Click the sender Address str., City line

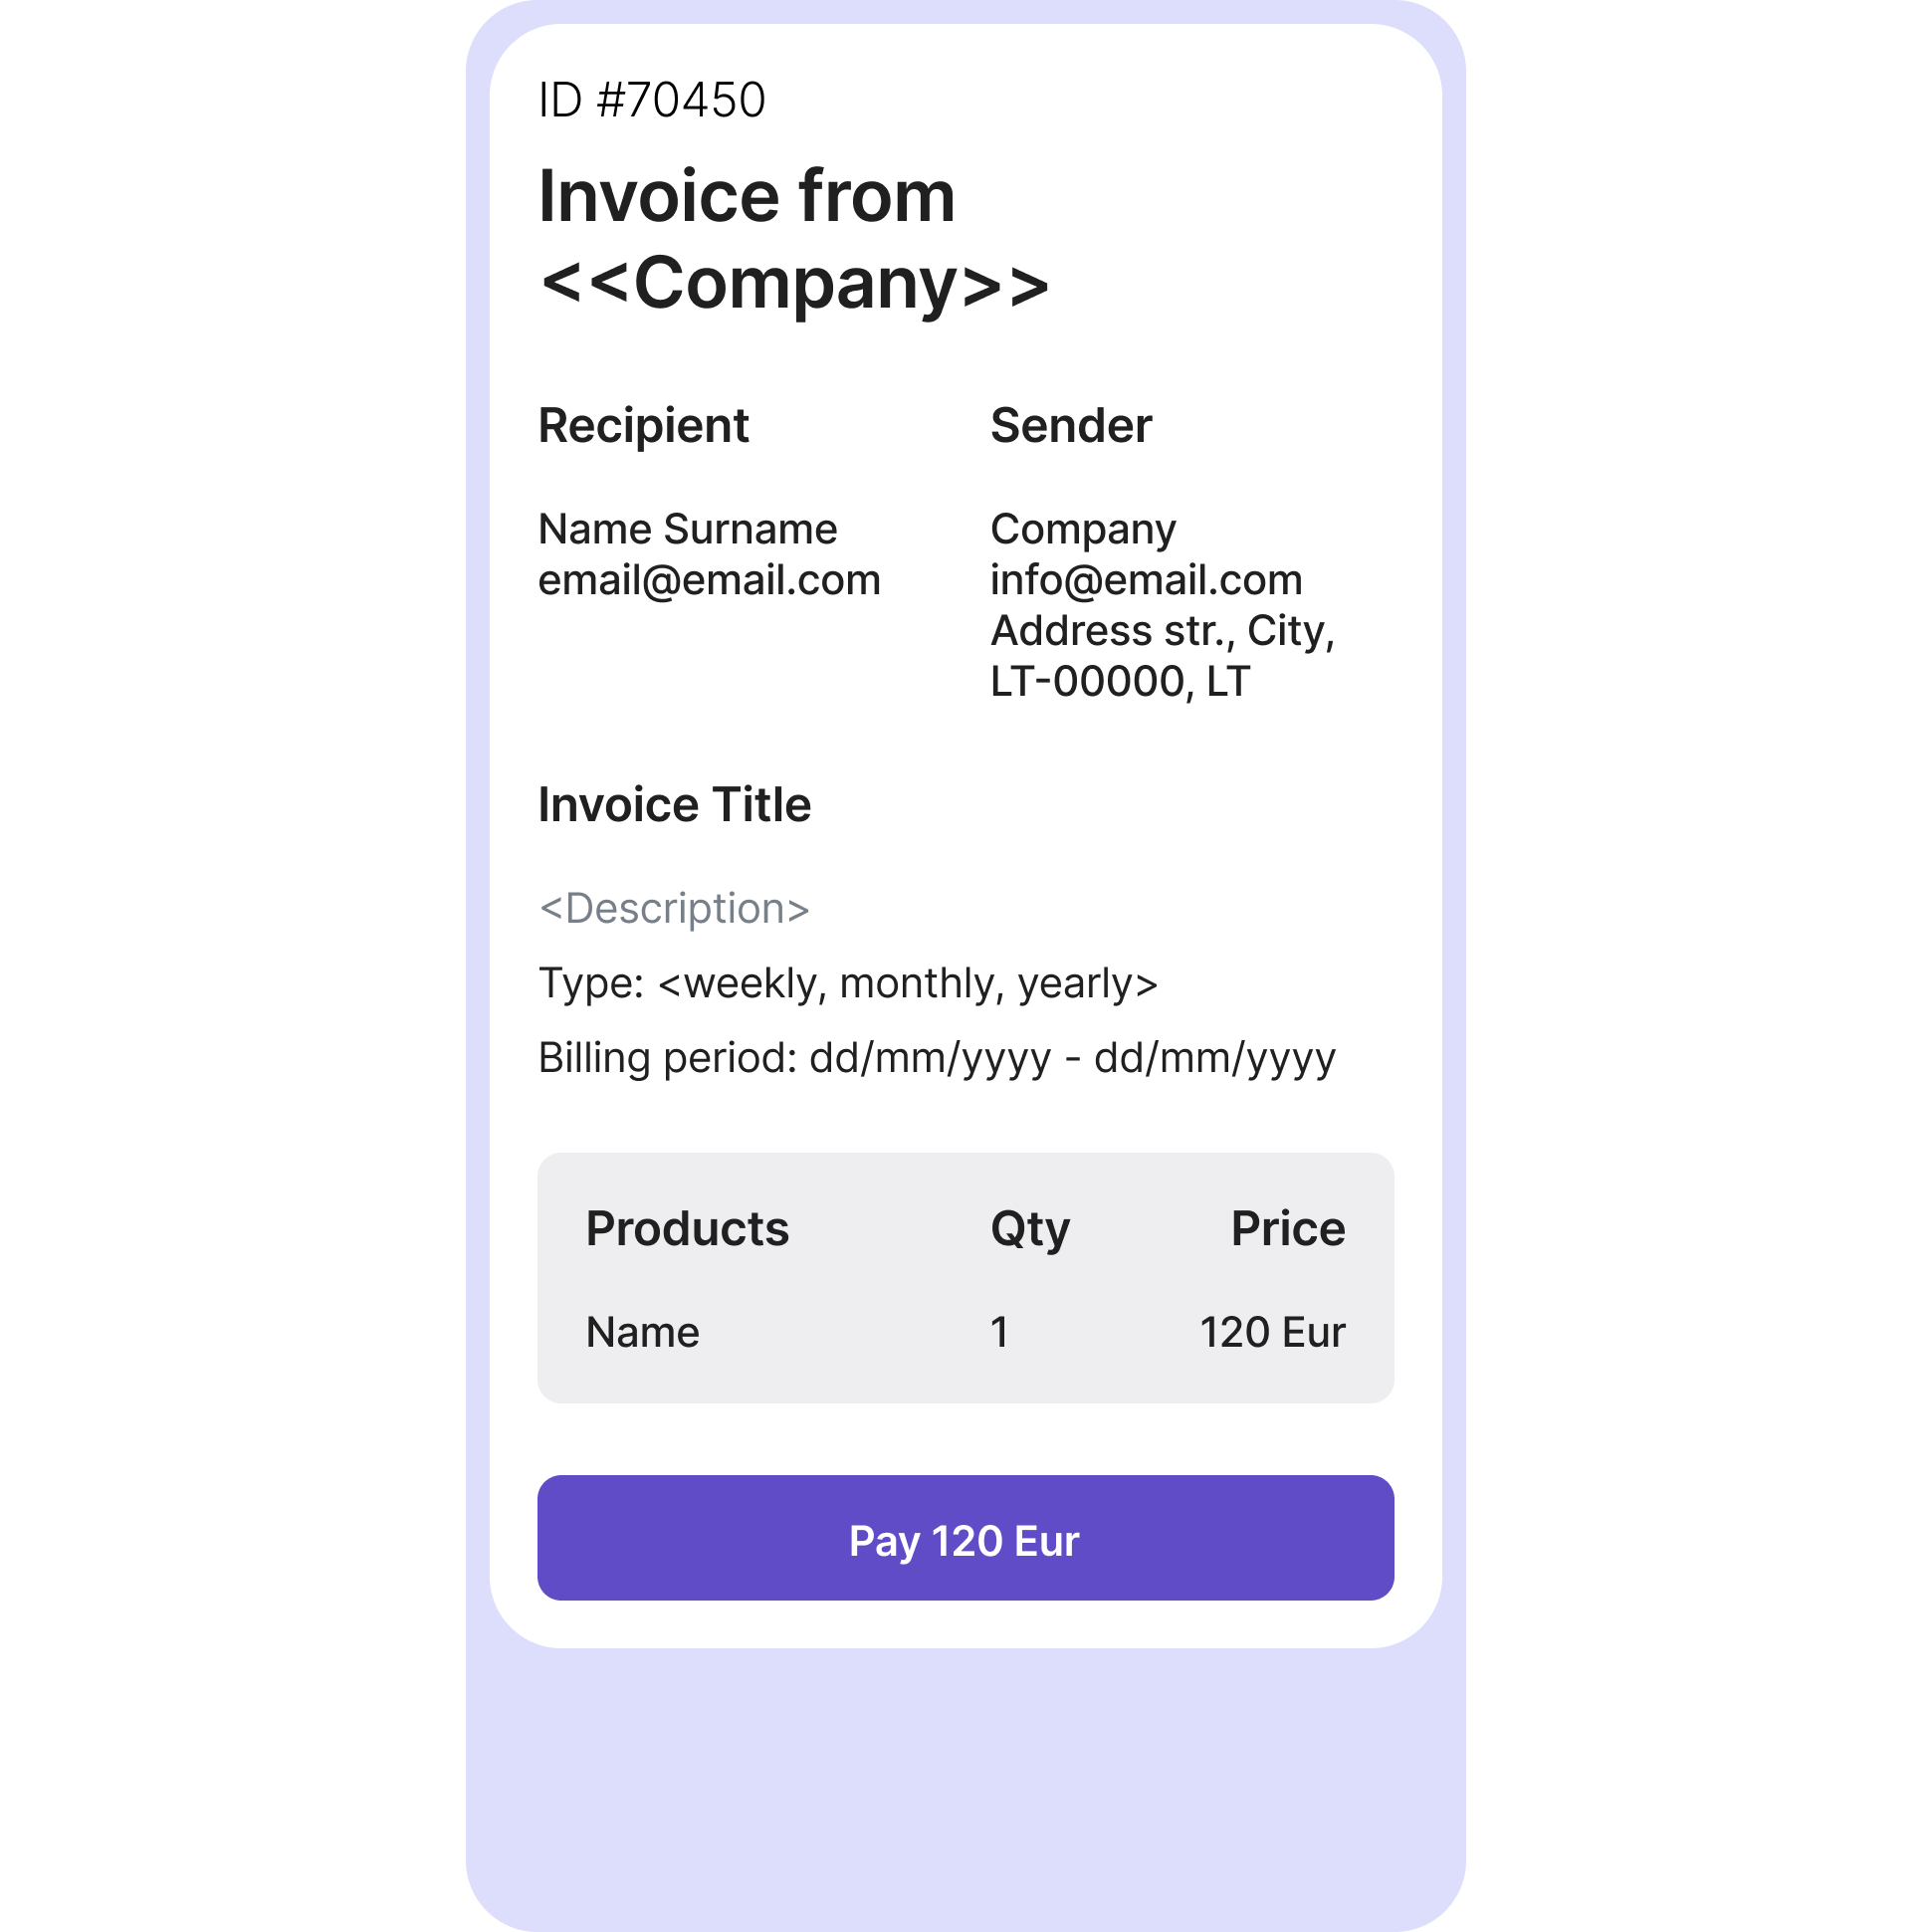(x=1162, y=631)
